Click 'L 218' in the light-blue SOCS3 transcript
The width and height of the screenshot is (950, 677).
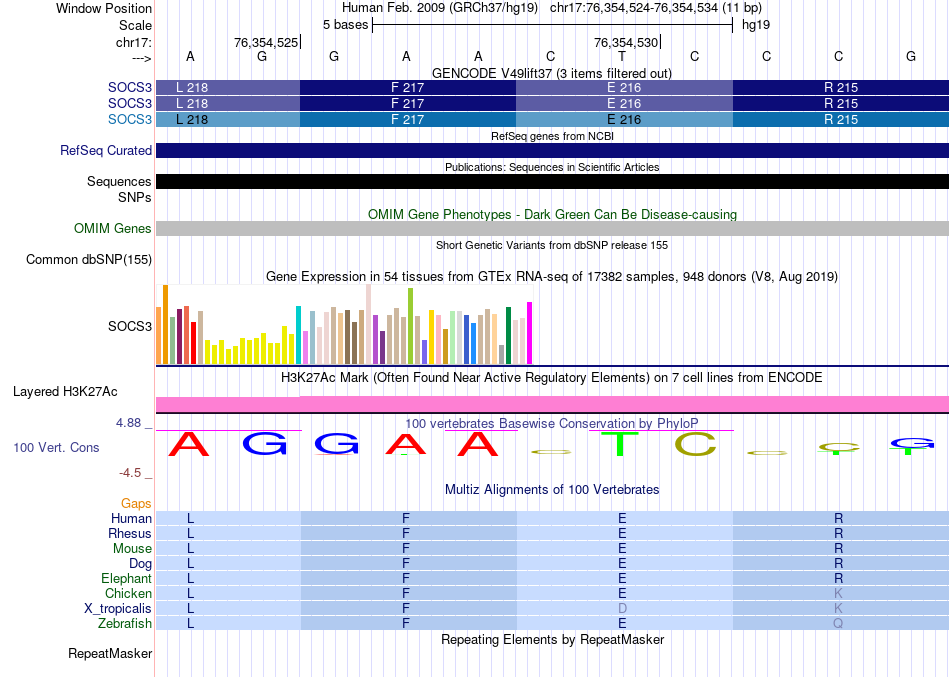pos(191,119)
